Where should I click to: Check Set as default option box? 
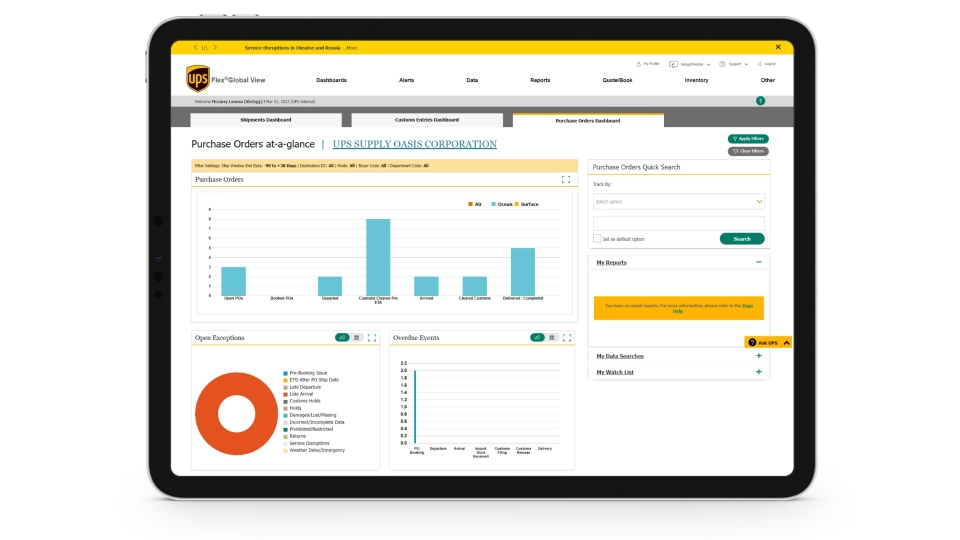(x=597, y=239)
